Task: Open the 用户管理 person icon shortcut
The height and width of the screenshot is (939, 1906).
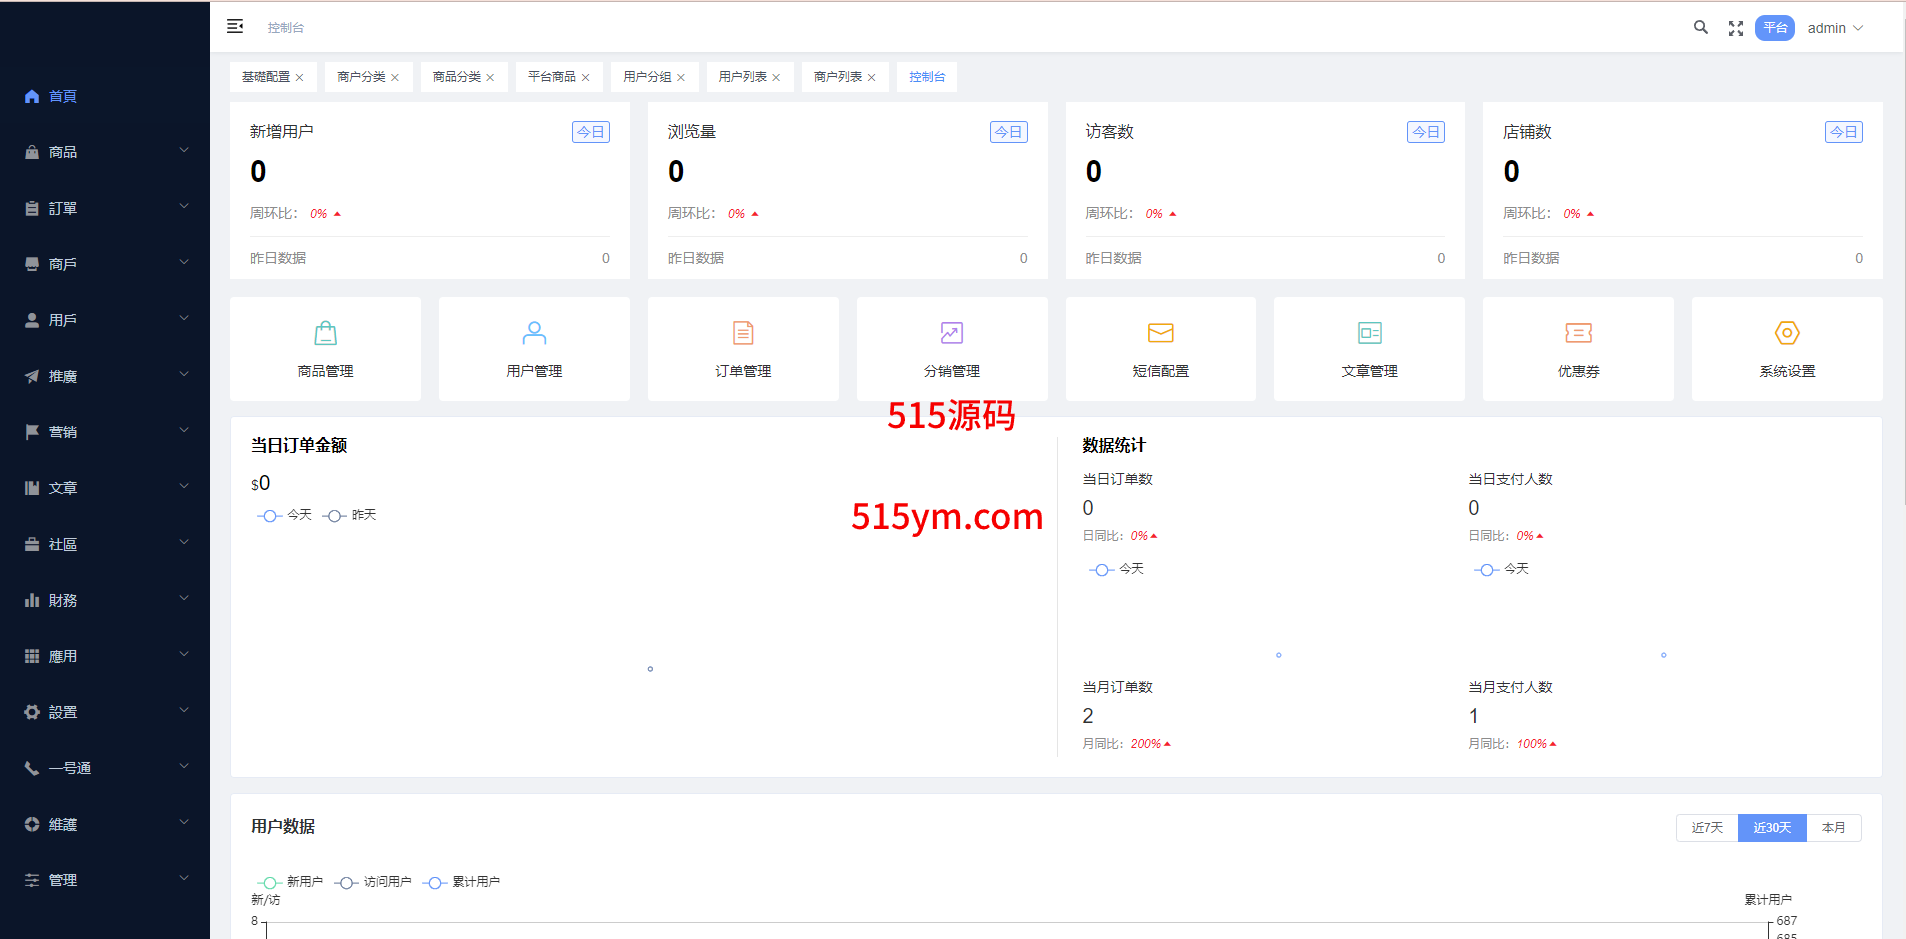Action: (x=534, y=333)
